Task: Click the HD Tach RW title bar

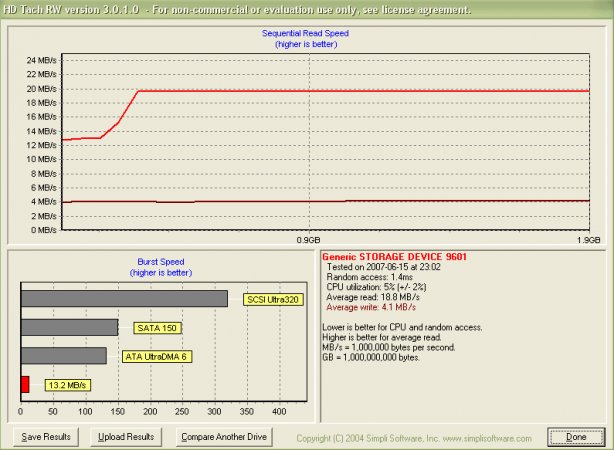Action: [307, 9]
